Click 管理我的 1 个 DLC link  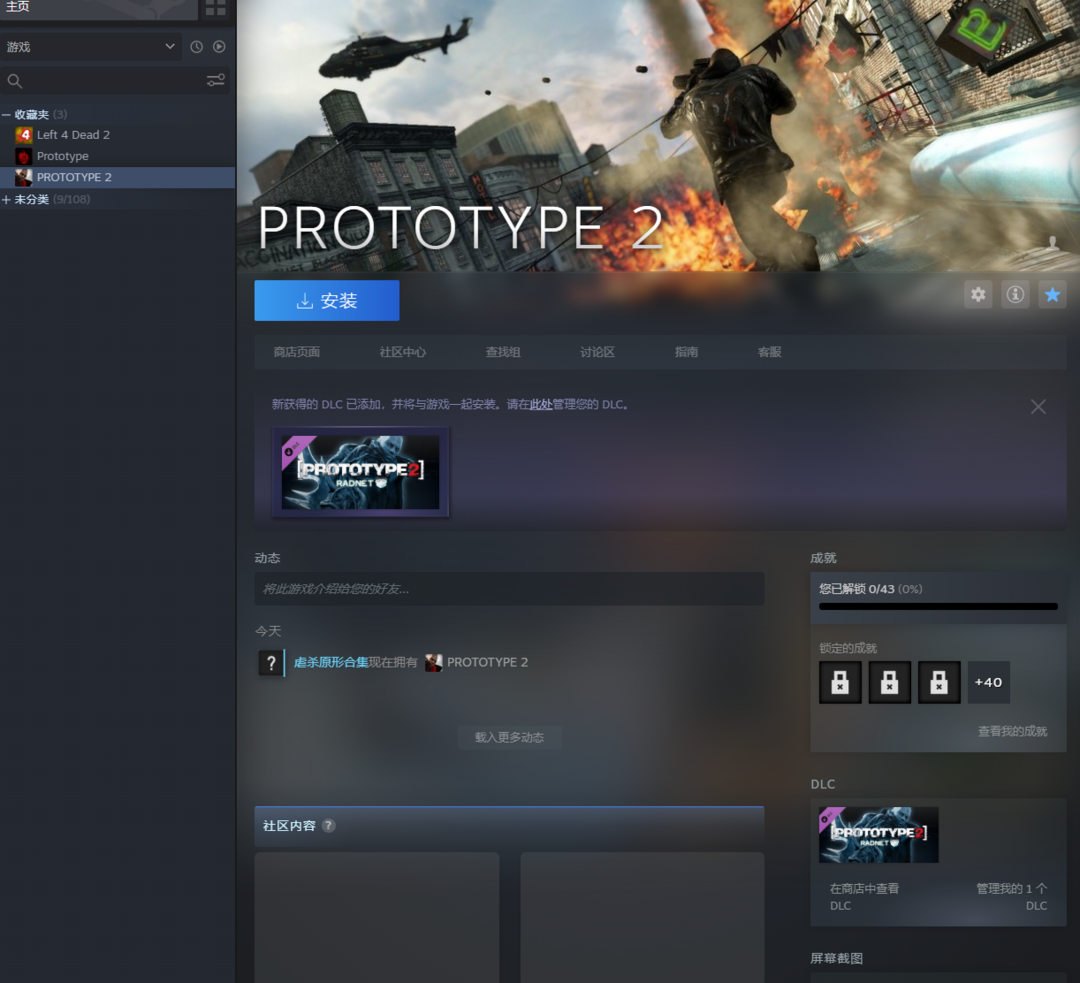1012,897
